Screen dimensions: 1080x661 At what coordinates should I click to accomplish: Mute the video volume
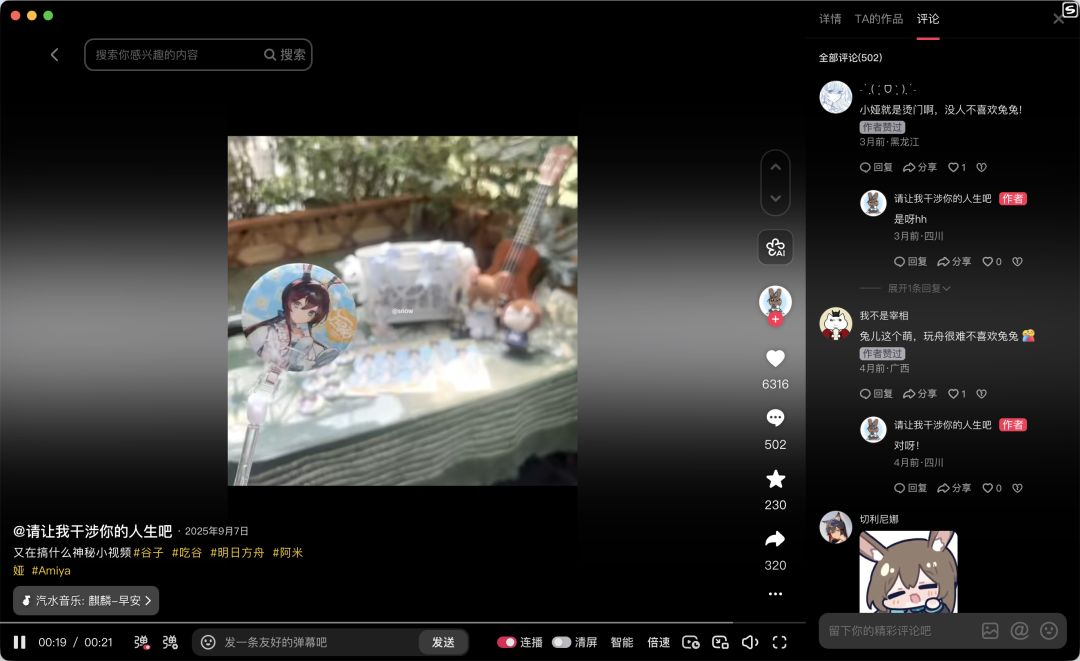751,643
